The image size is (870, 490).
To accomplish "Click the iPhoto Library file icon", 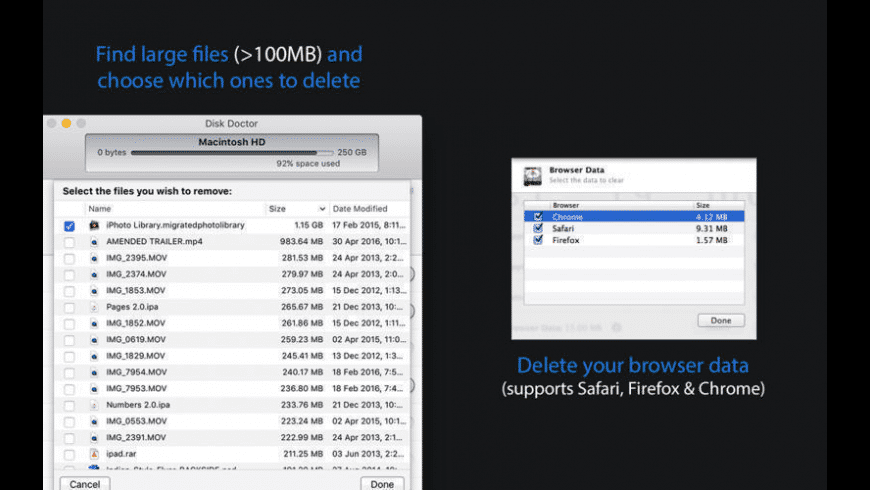I will click(x=94, y=225).
